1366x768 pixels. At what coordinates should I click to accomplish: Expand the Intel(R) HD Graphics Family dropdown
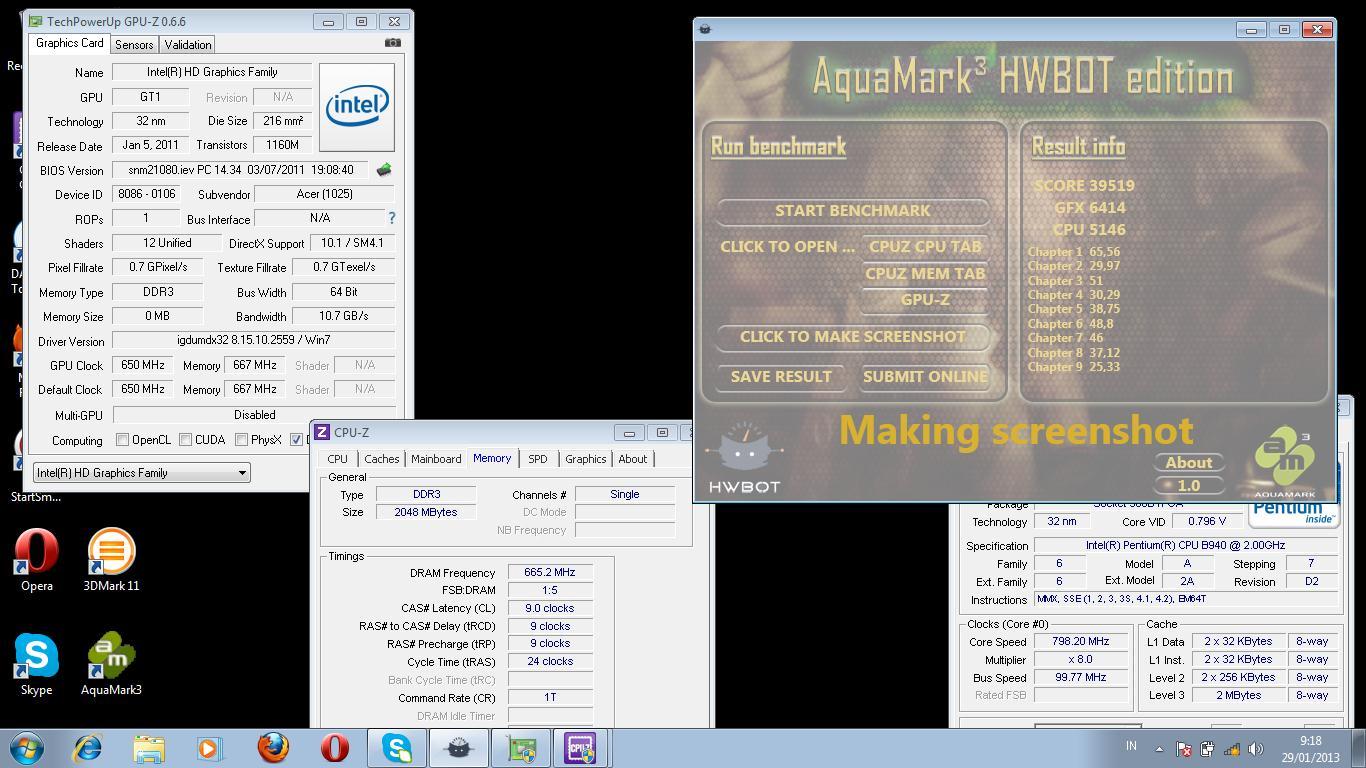tap(141, 473)
